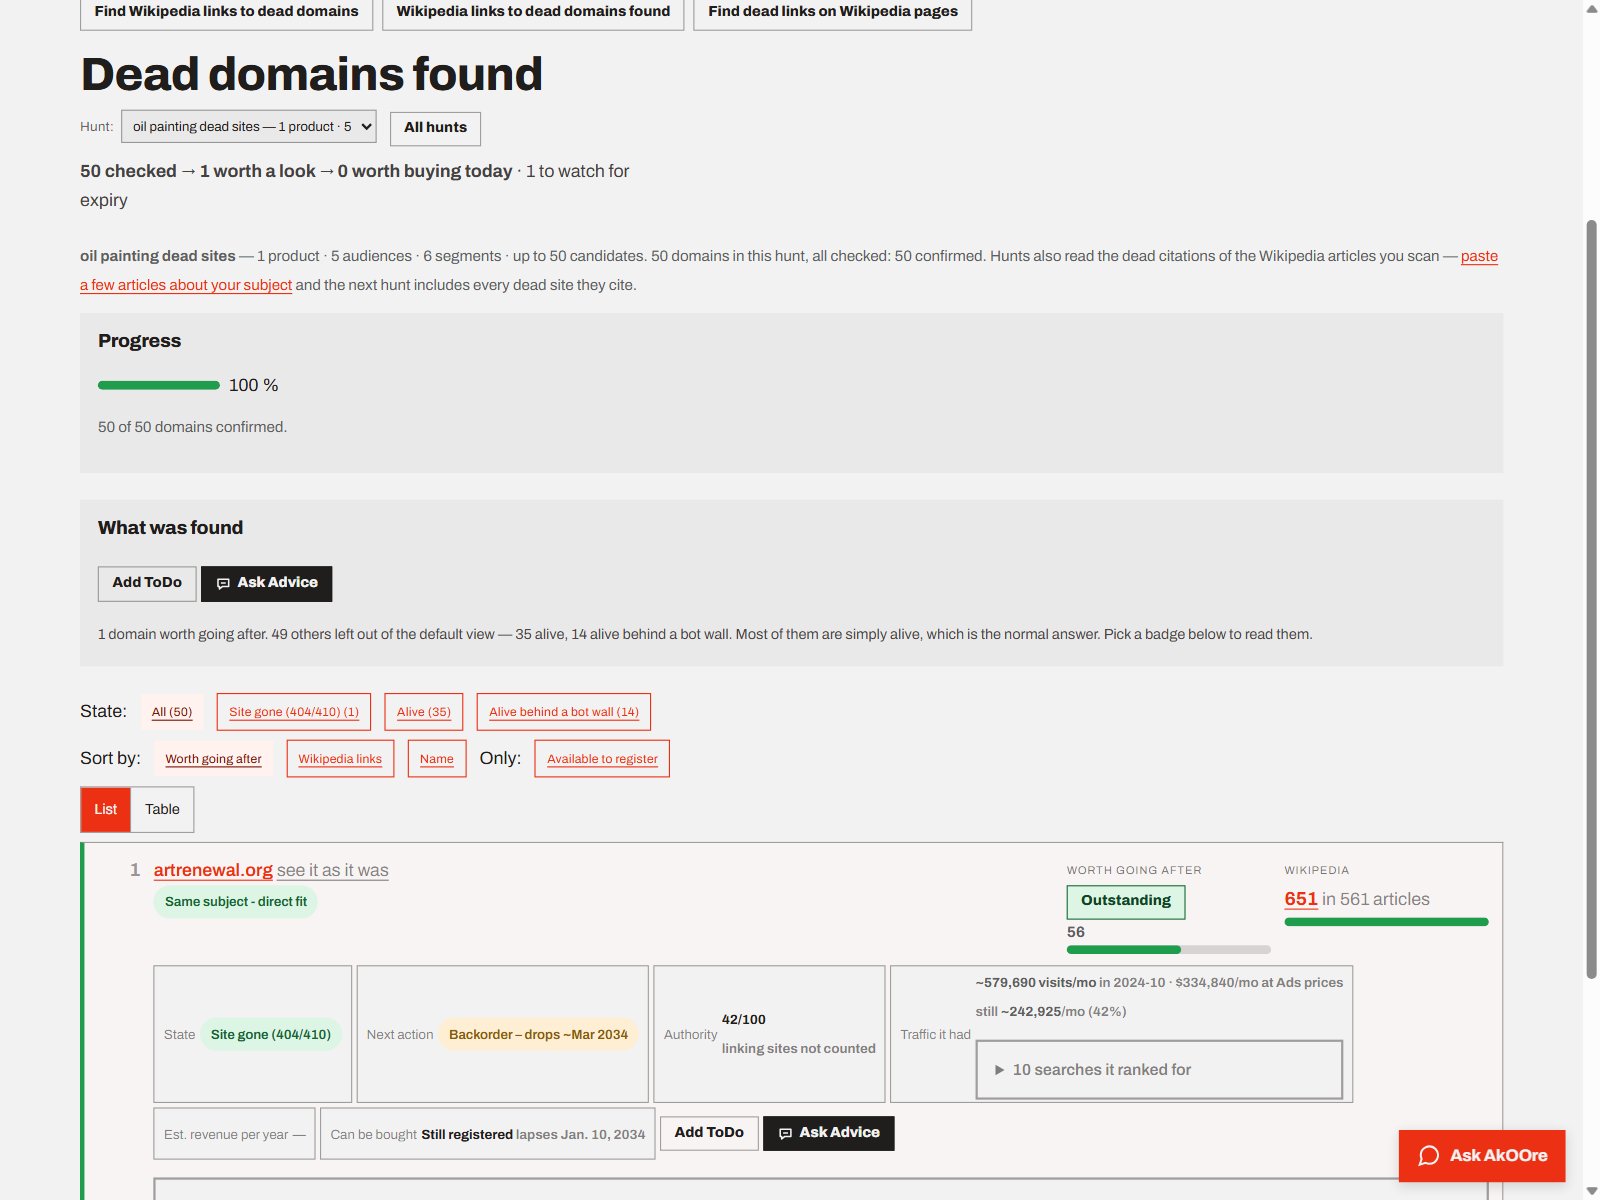Click the 'Site gone (404/410)' state pill in row
The image size is (1600, 1200).
click(x=271, y=1035)
